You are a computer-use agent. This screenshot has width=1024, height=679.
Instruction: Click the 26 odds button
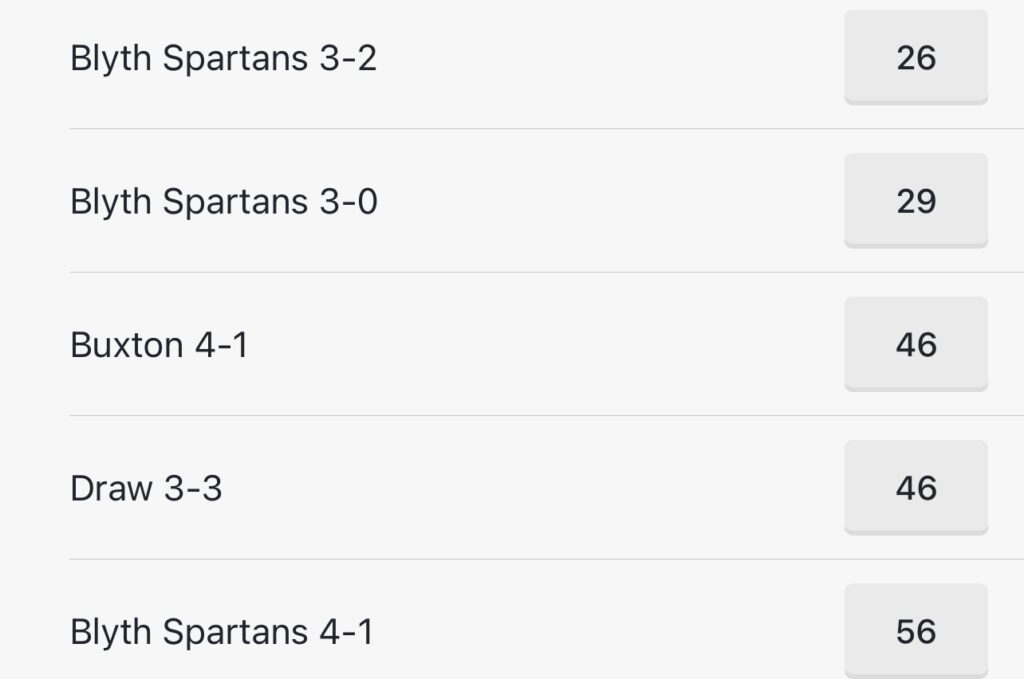coord(915,58)
